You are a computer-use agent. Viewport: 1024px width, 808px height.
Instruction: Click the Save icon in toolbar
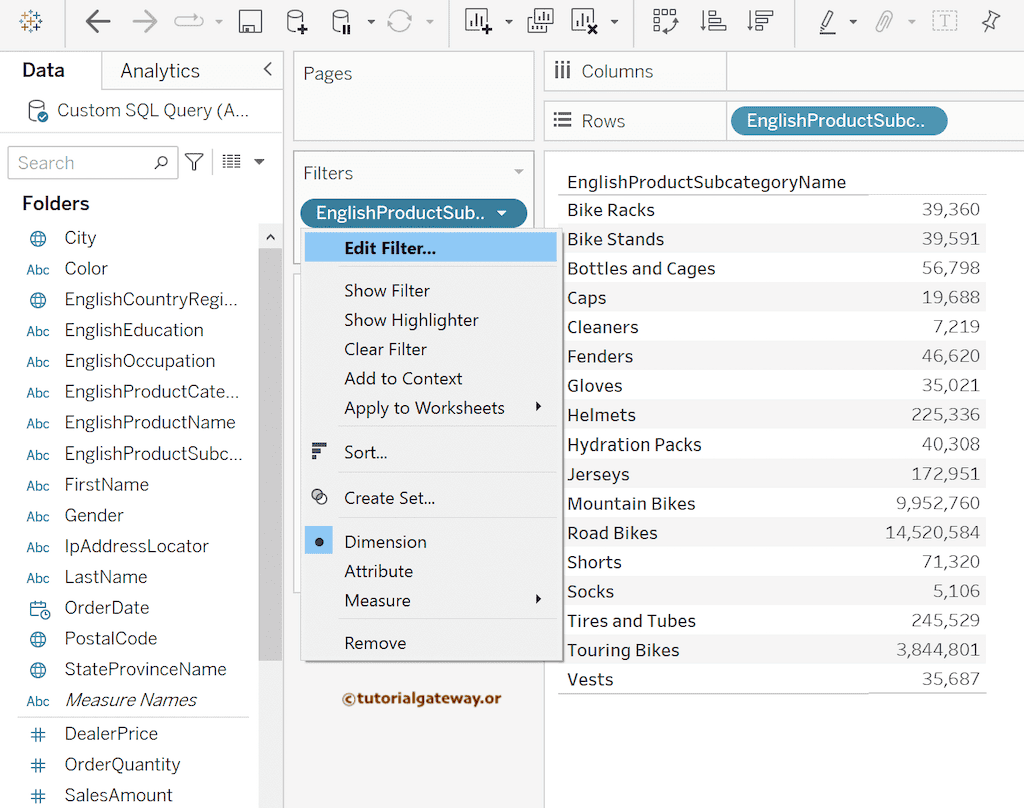coord(250,22)
